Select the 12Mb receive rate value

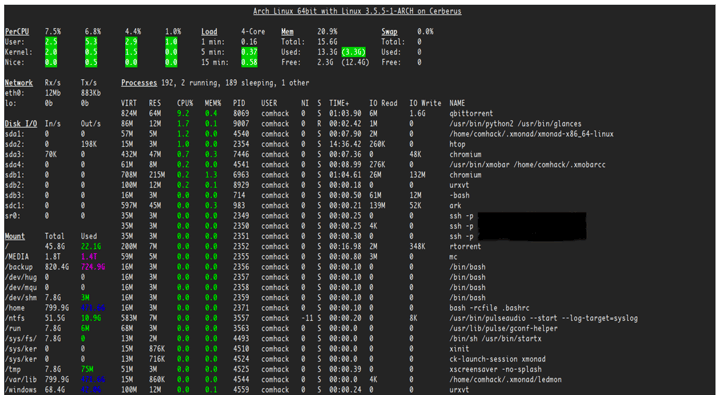(x=53, y=93)
